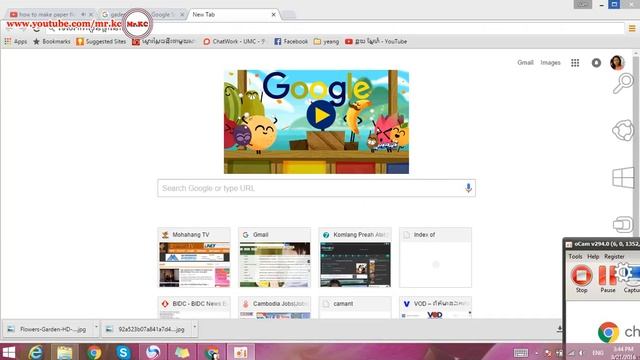The height and width of the screenshot is (360, 640).
Task: Open the Bookmarks star folder
Action: 51,41
